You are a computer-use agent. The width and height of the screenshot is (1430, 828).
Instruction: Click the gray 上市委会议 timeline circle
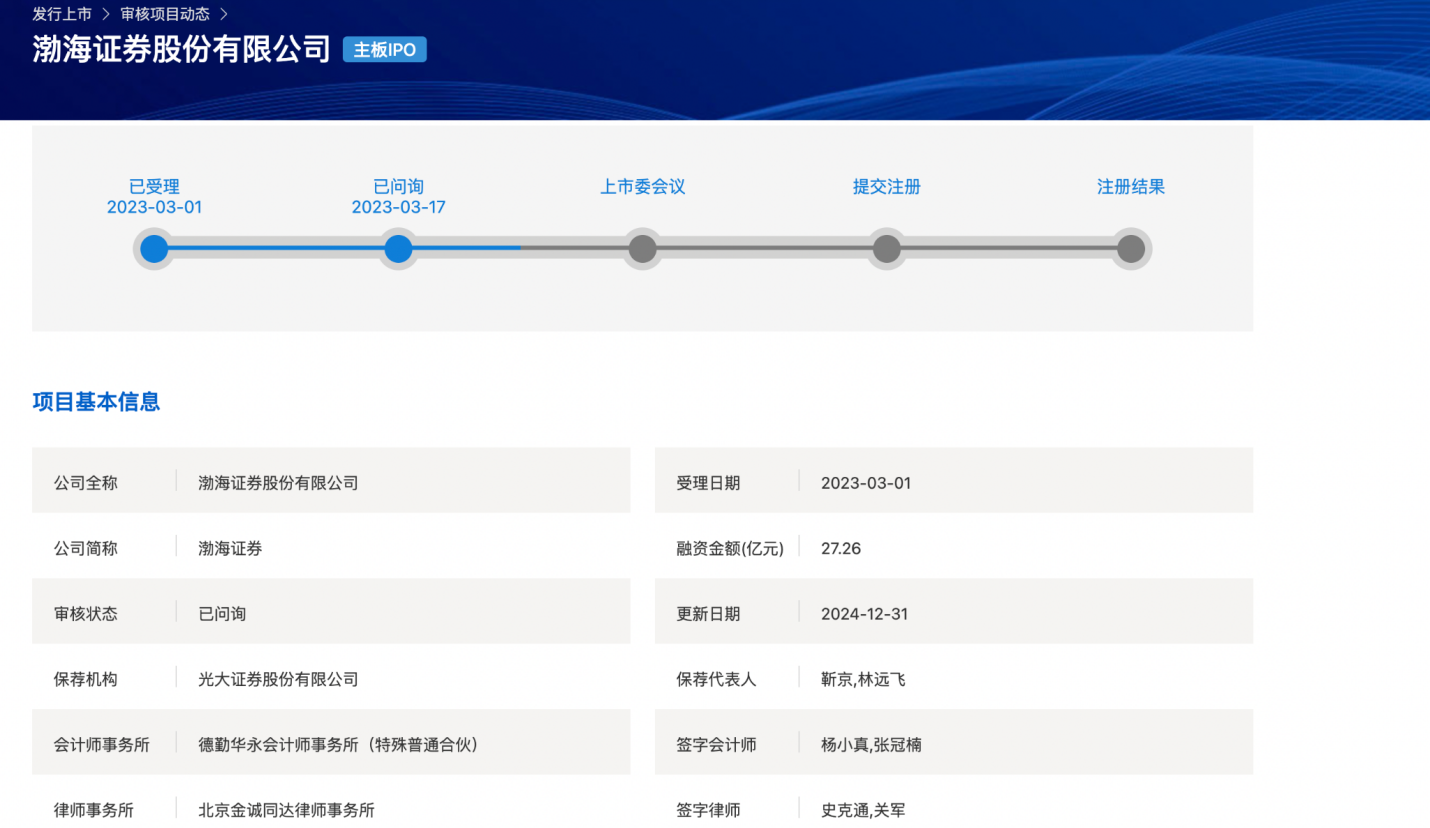pyautogui.click(x=642, y=249)
